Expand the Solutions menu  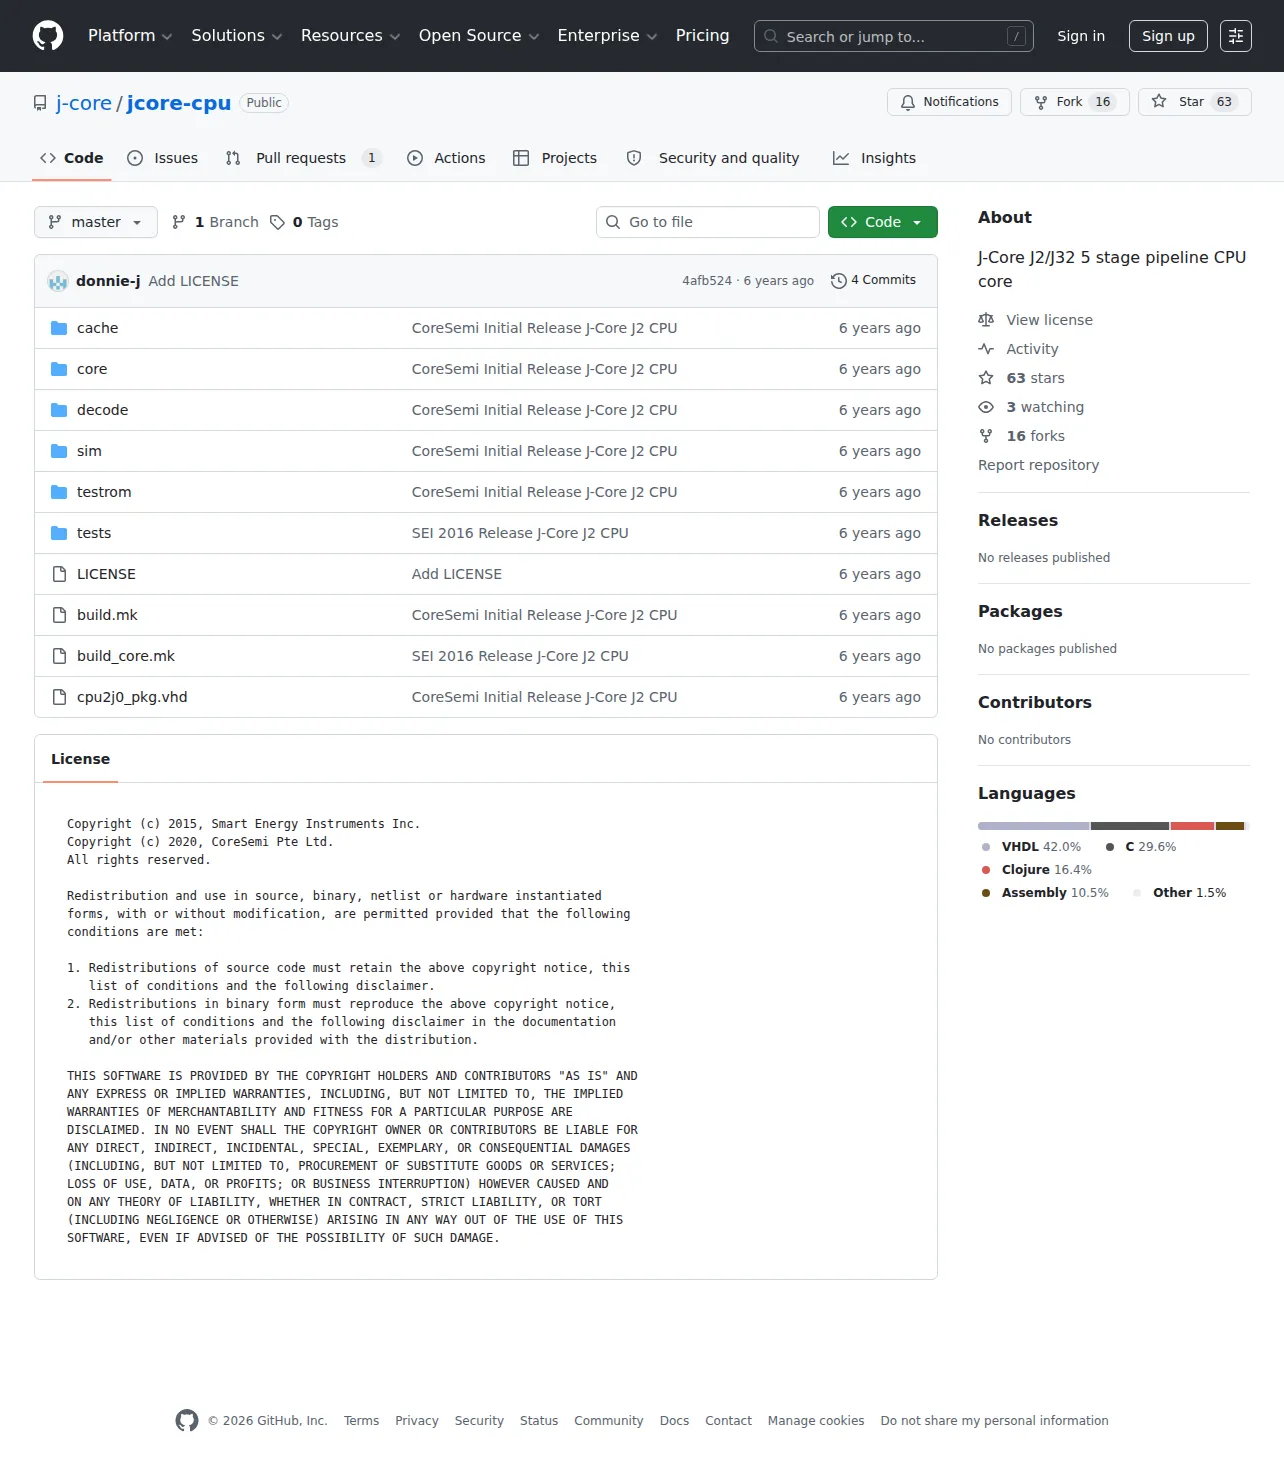click(237, 36)
